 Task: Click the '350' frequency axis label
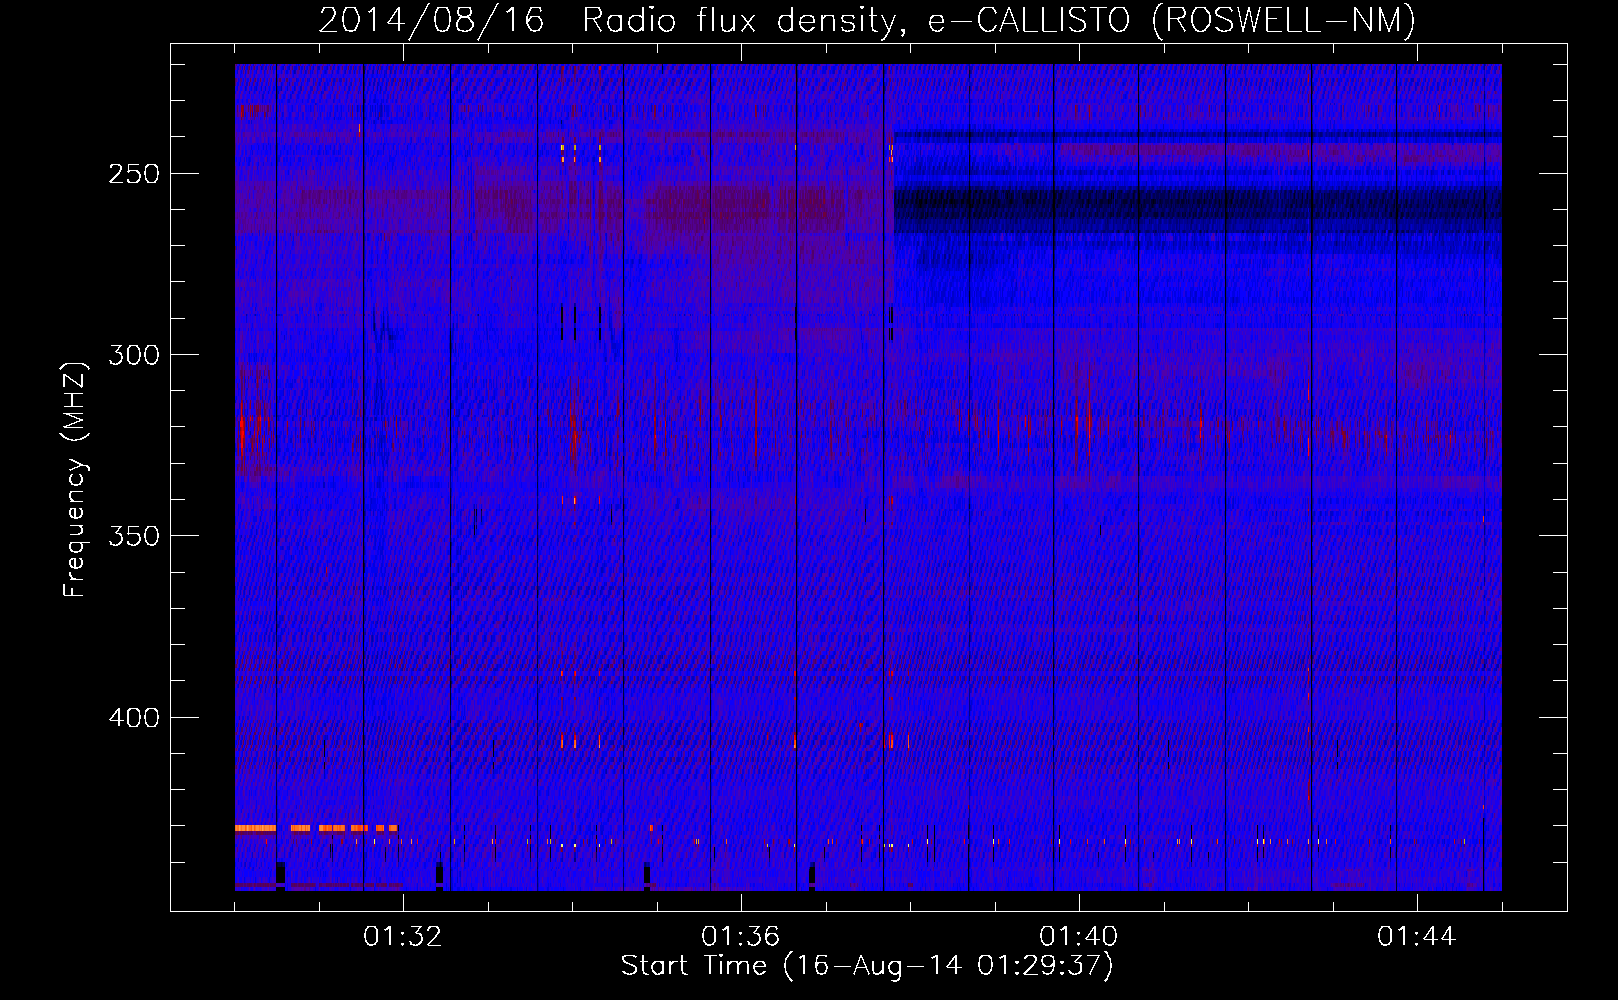click(134, 536)
